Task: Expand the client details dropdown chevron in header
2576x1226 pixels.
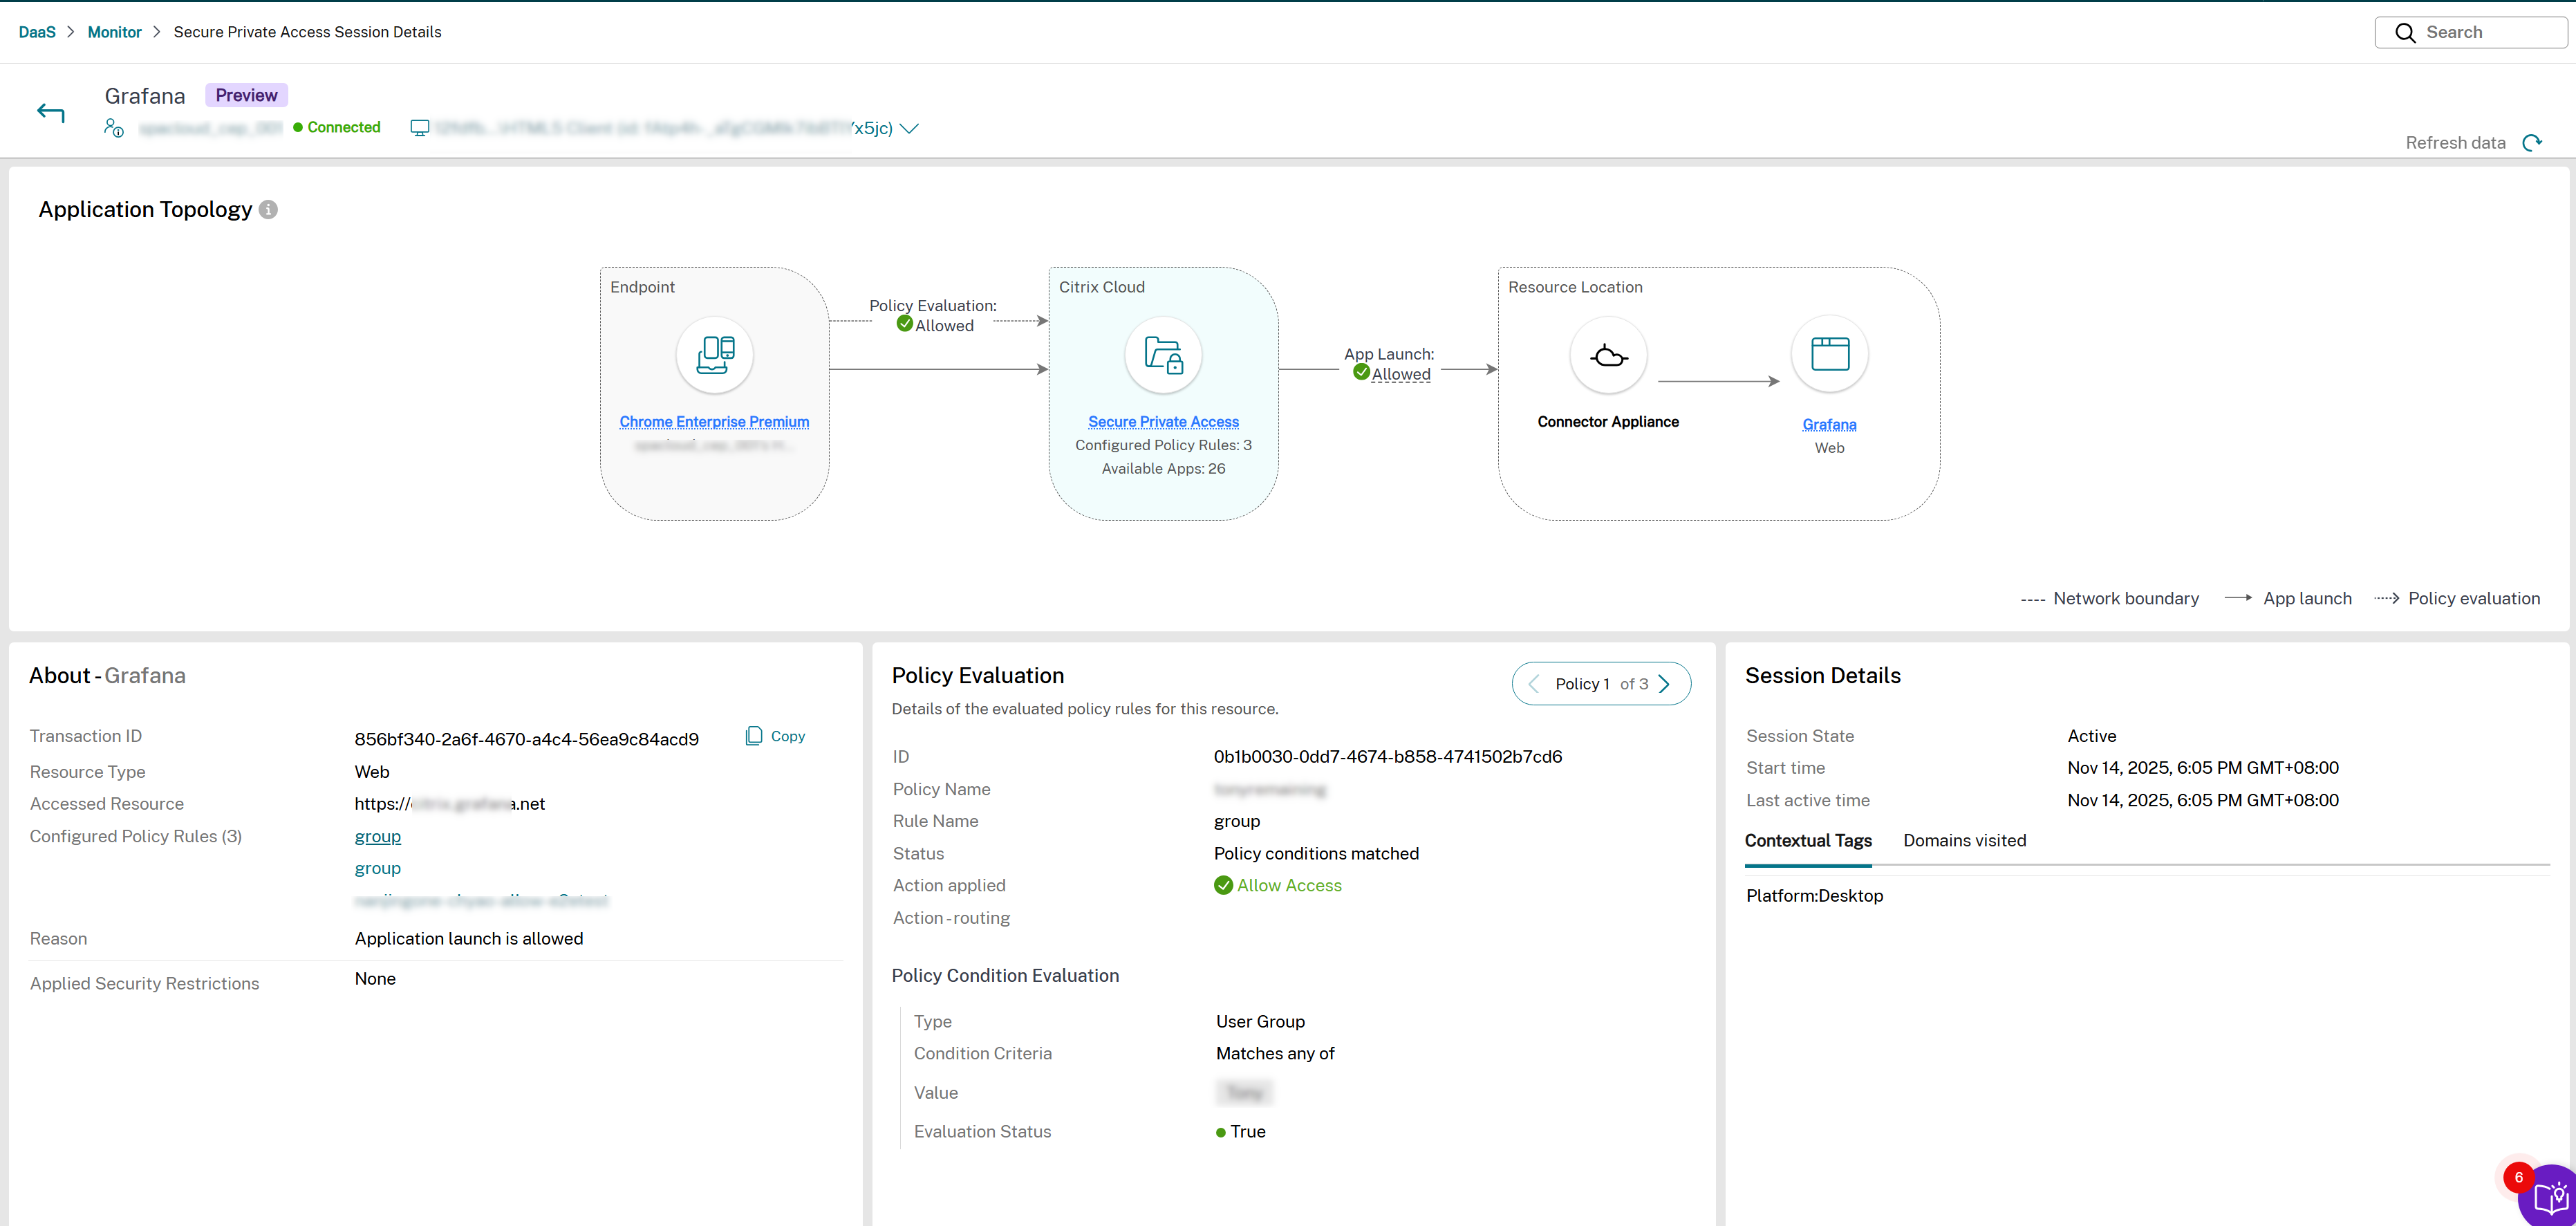Action: coord(909,128)
